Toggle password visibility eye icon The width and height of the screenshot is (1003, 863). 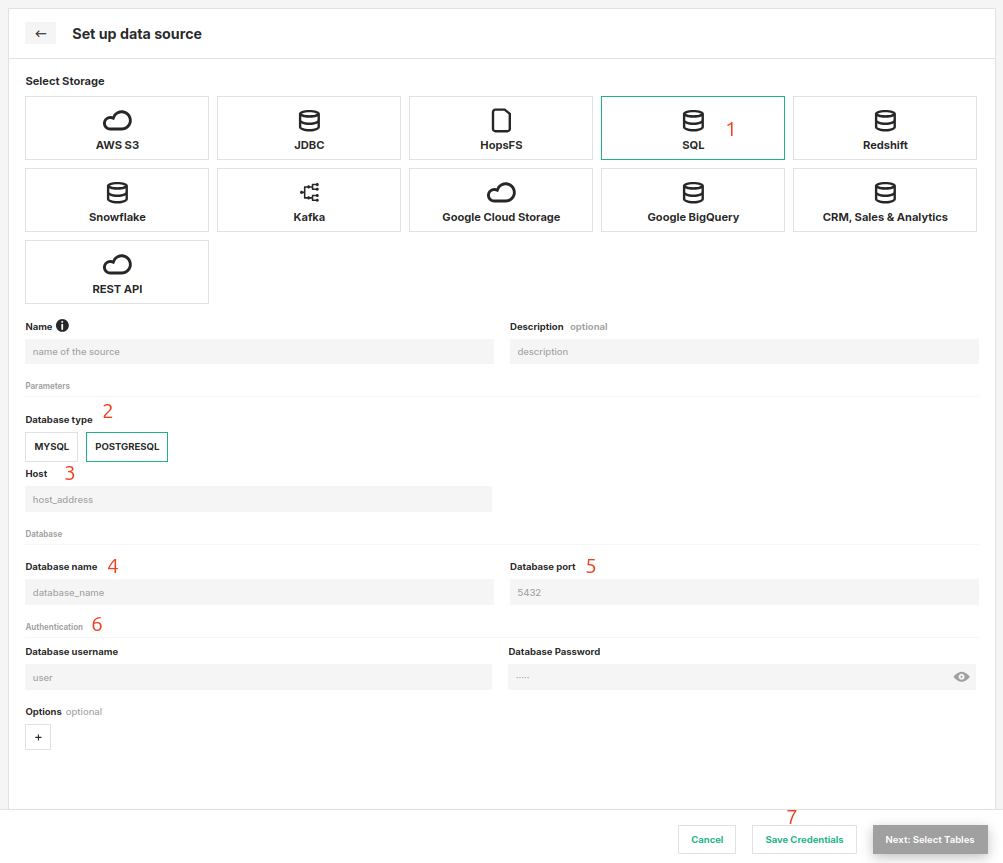pyautogui.click(x=961, y=677)
